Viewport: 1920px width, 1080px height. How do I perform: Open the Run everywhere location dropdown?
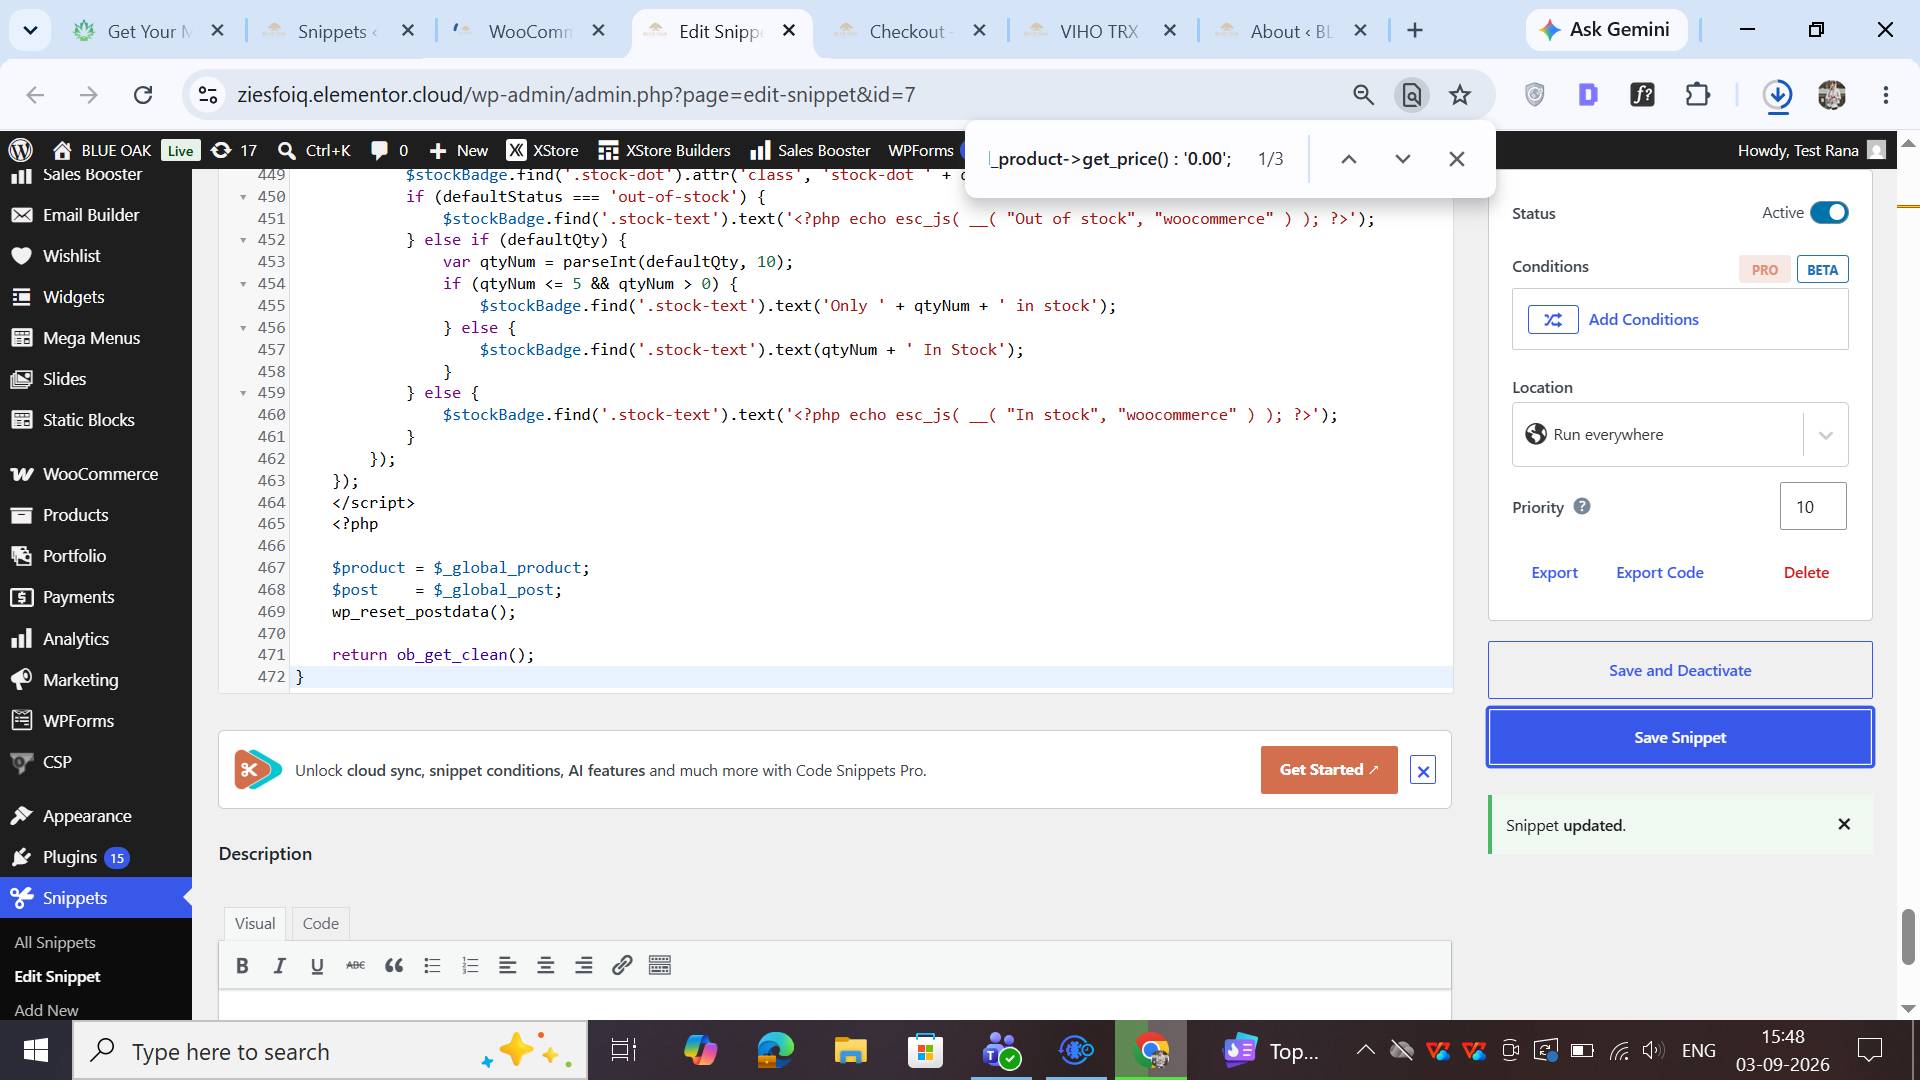point(1680,435)
